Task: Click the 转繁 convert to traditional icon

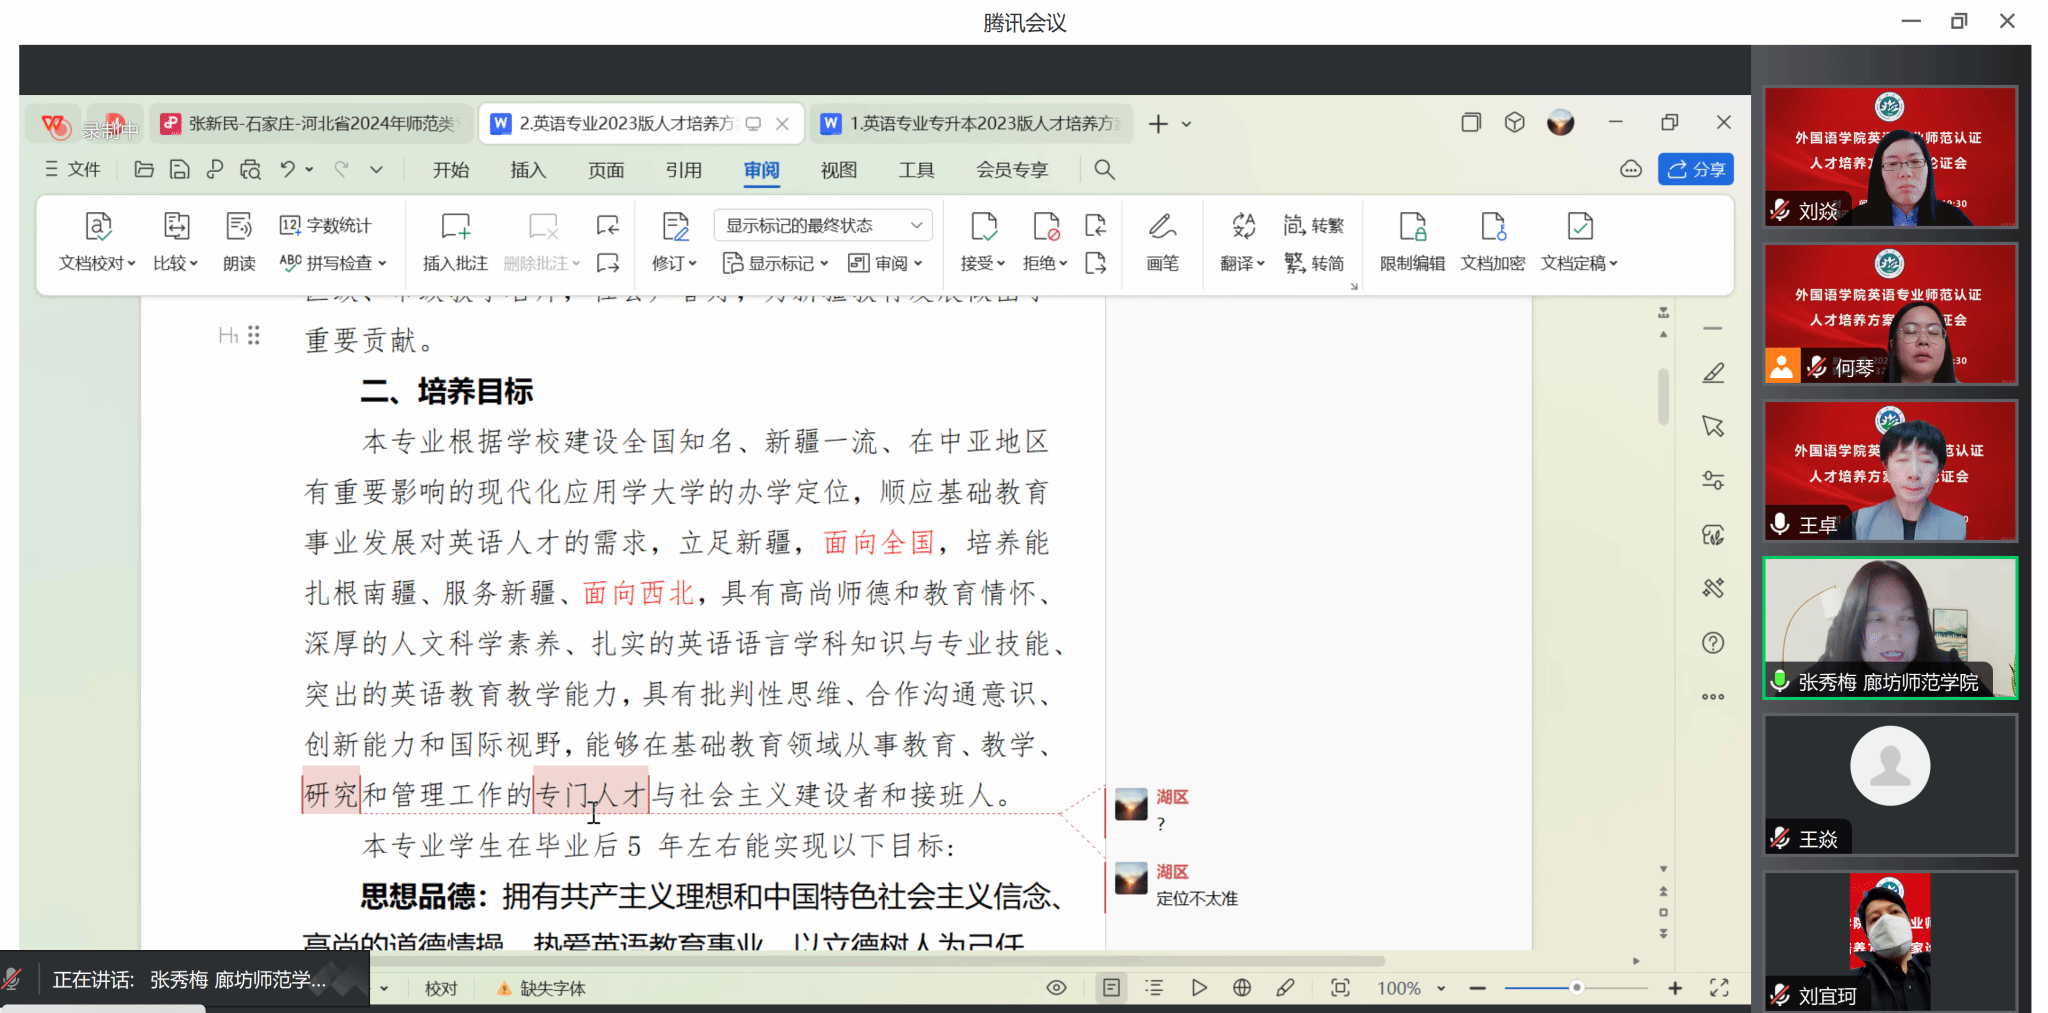Action: 1314,226
